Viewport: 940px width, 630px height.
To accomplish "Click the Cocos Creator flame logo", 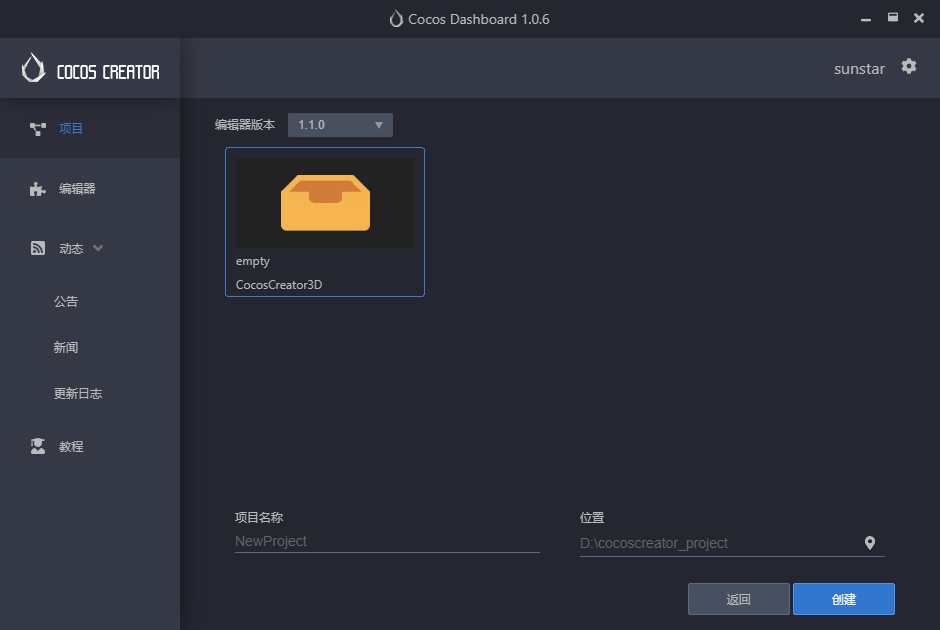I will pyautogui.click(x=34, y=68).
